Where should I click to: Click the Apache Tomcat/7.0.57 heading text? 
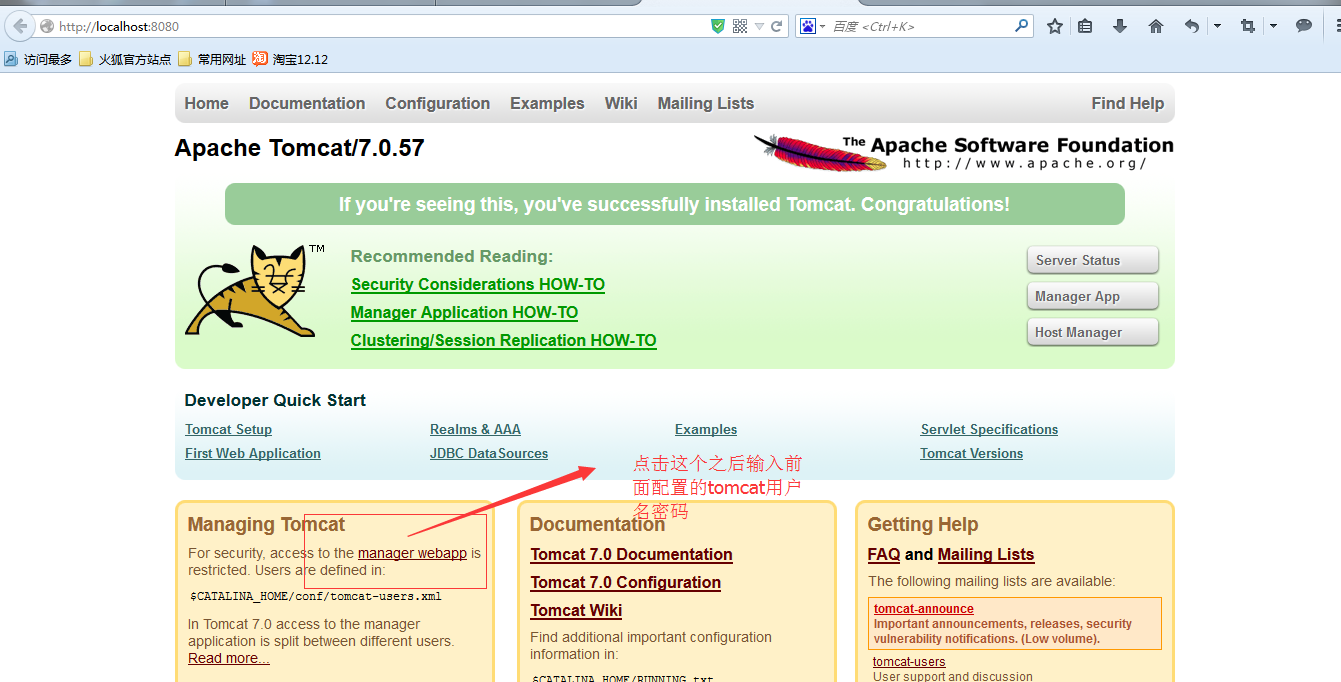click(299, 148)
